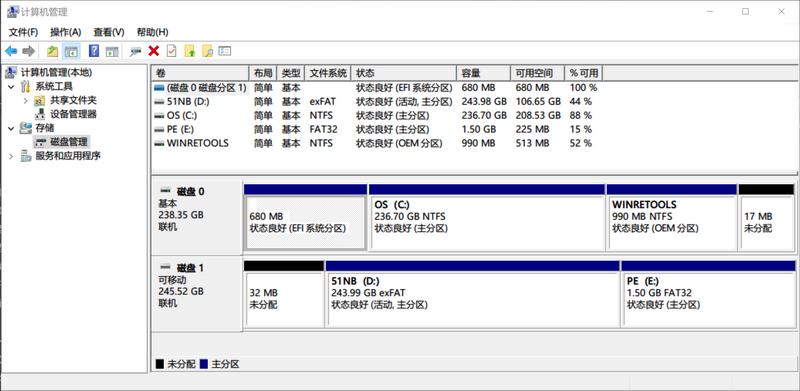
Task: Click the drive icon beside 51NB (D:) row
Action: pyautogui.click(x=159, y=102)
